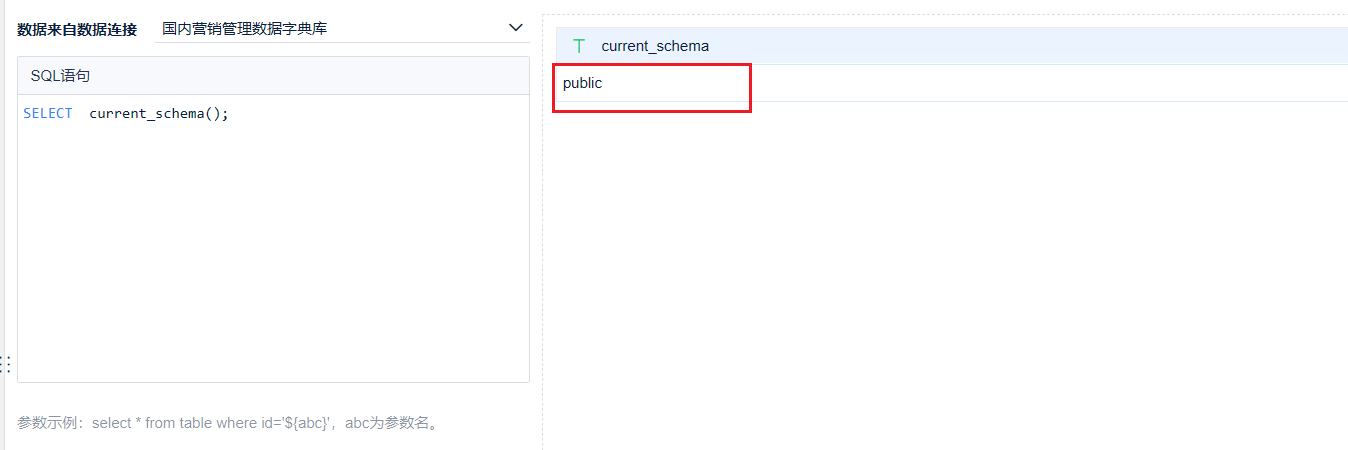Click the empty row space right of public
Image resolution: width=1348 pixels, height=450 pixels.
[x=1050, y=83]
